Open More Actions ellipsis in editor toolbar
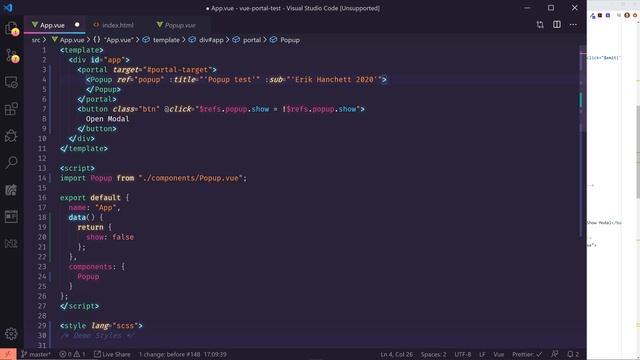The height and width of the screenshot is (360, 640). (573, 24)
